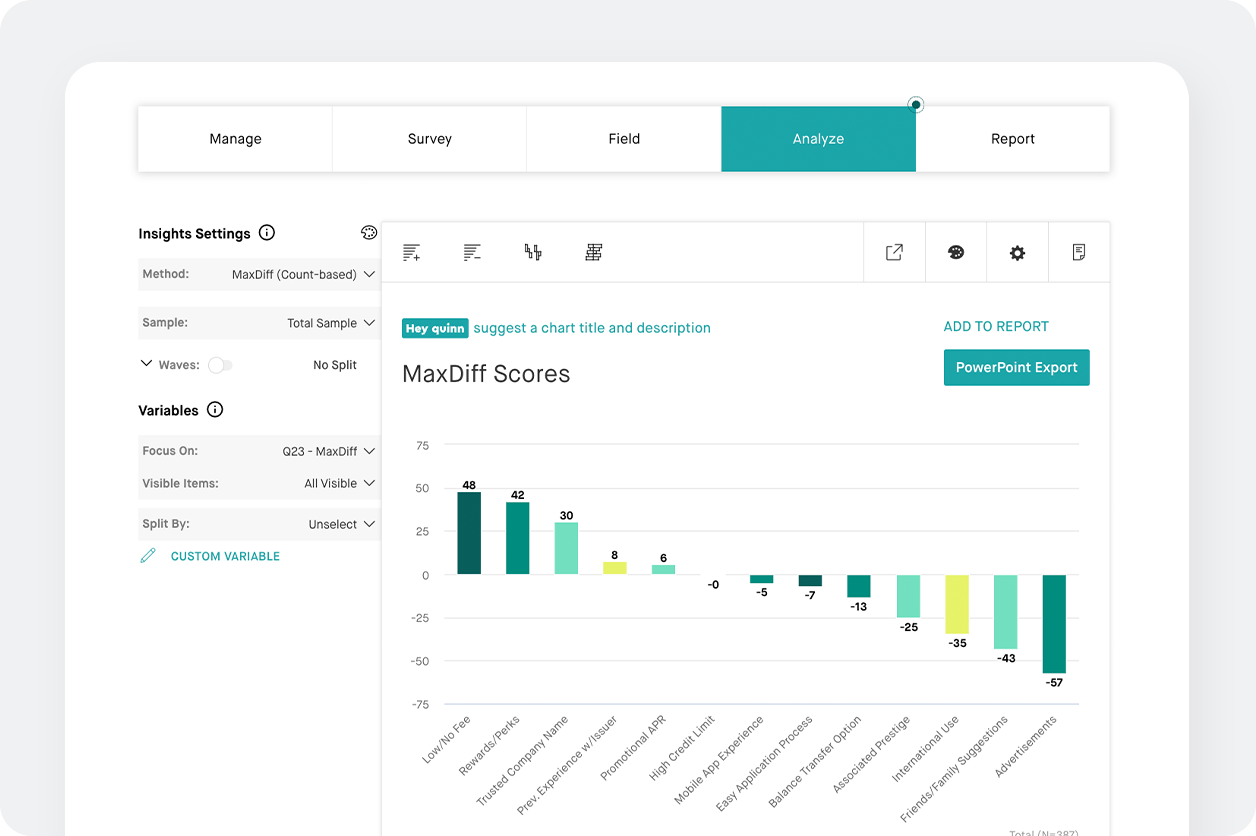
Task: Click the Advertisements axis label
Action: (x=1026, y=747)
